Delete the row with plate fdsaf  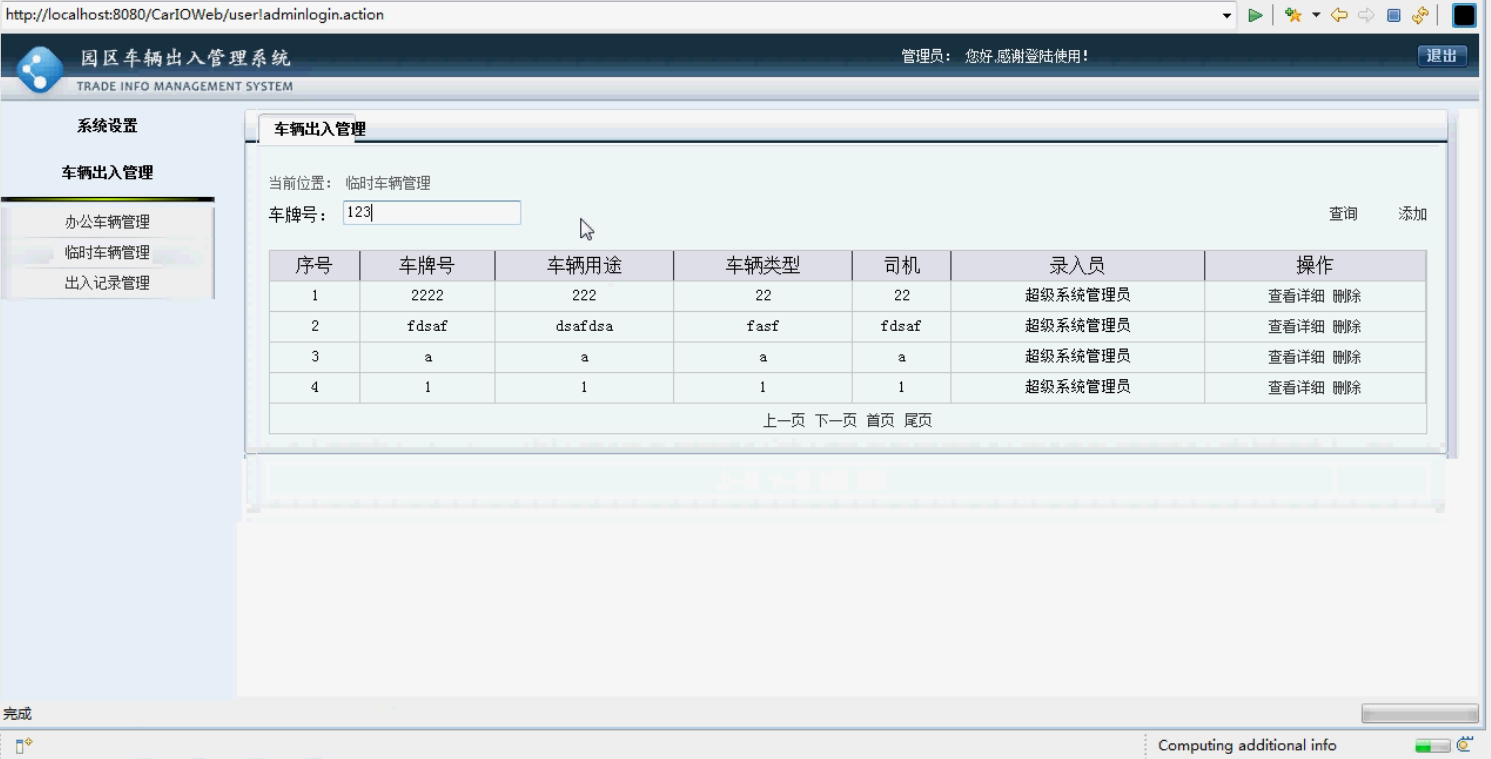tap(1347, 327)
